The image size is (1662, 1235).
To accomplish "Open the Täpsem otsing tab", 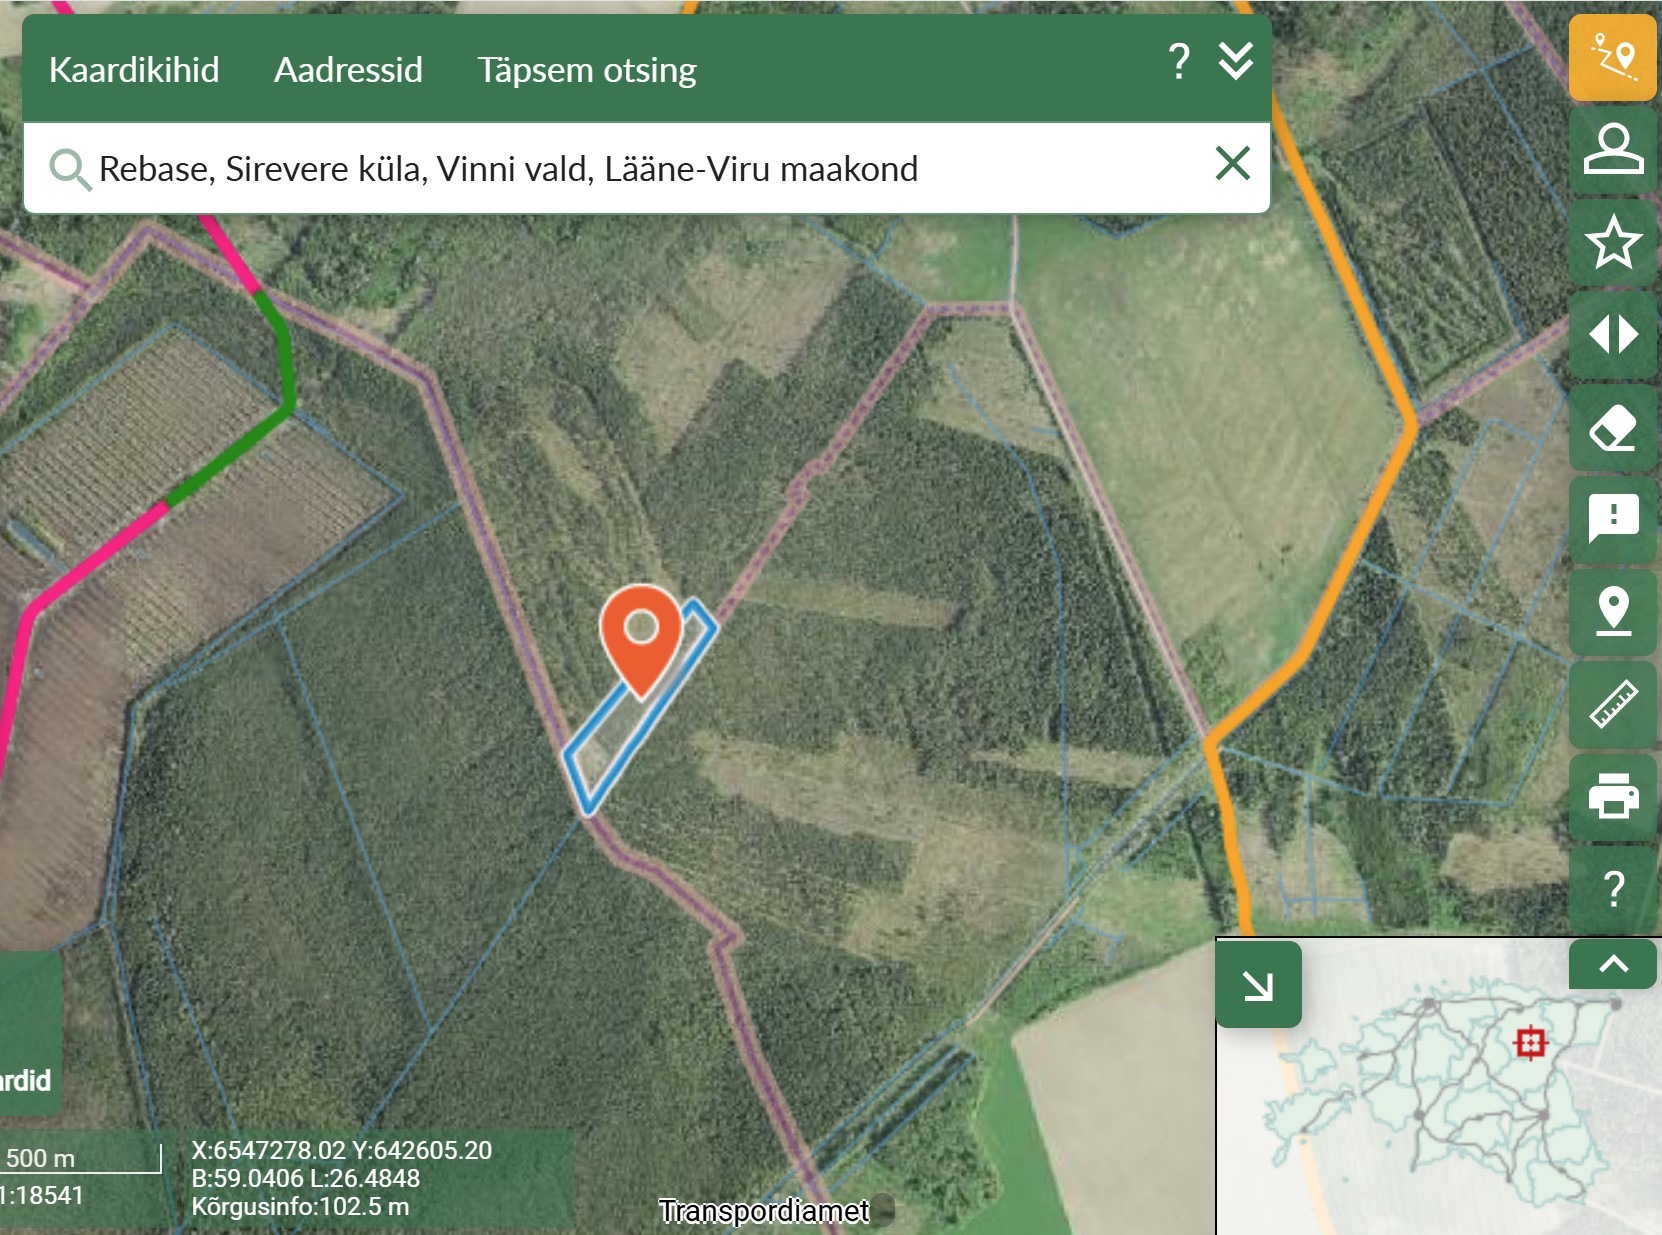I will tap(586, 70).
